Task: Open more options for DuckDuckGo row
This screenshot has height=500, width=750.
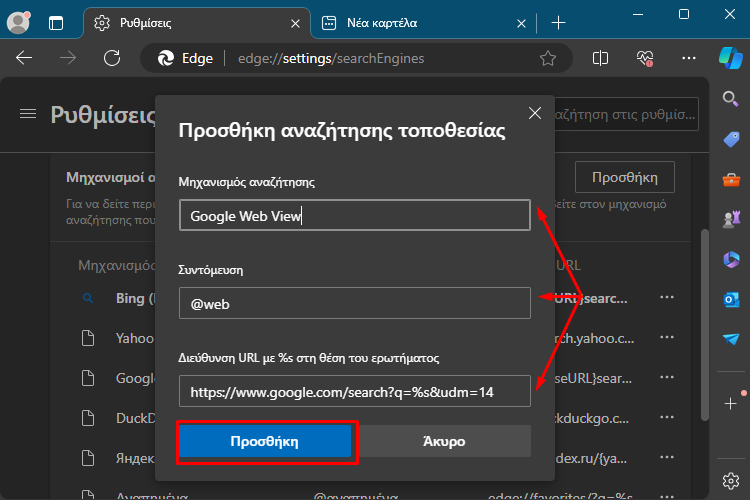Action: [x=667, y=418]
